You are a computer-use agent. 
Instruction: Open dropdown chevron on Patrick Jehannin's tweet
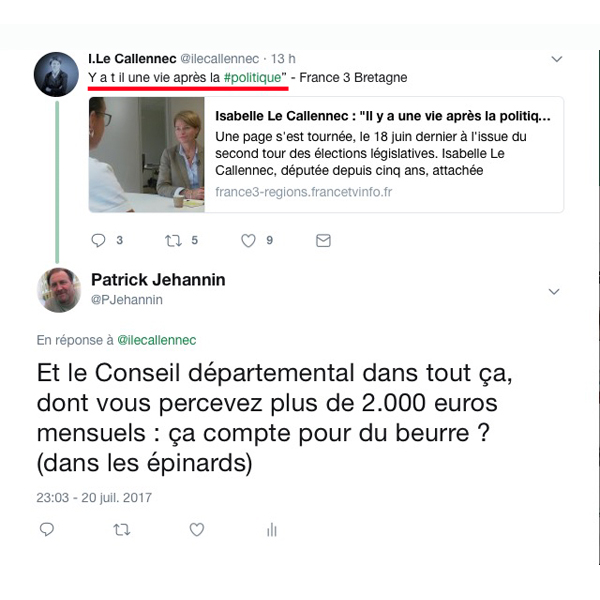coord(554,292)
